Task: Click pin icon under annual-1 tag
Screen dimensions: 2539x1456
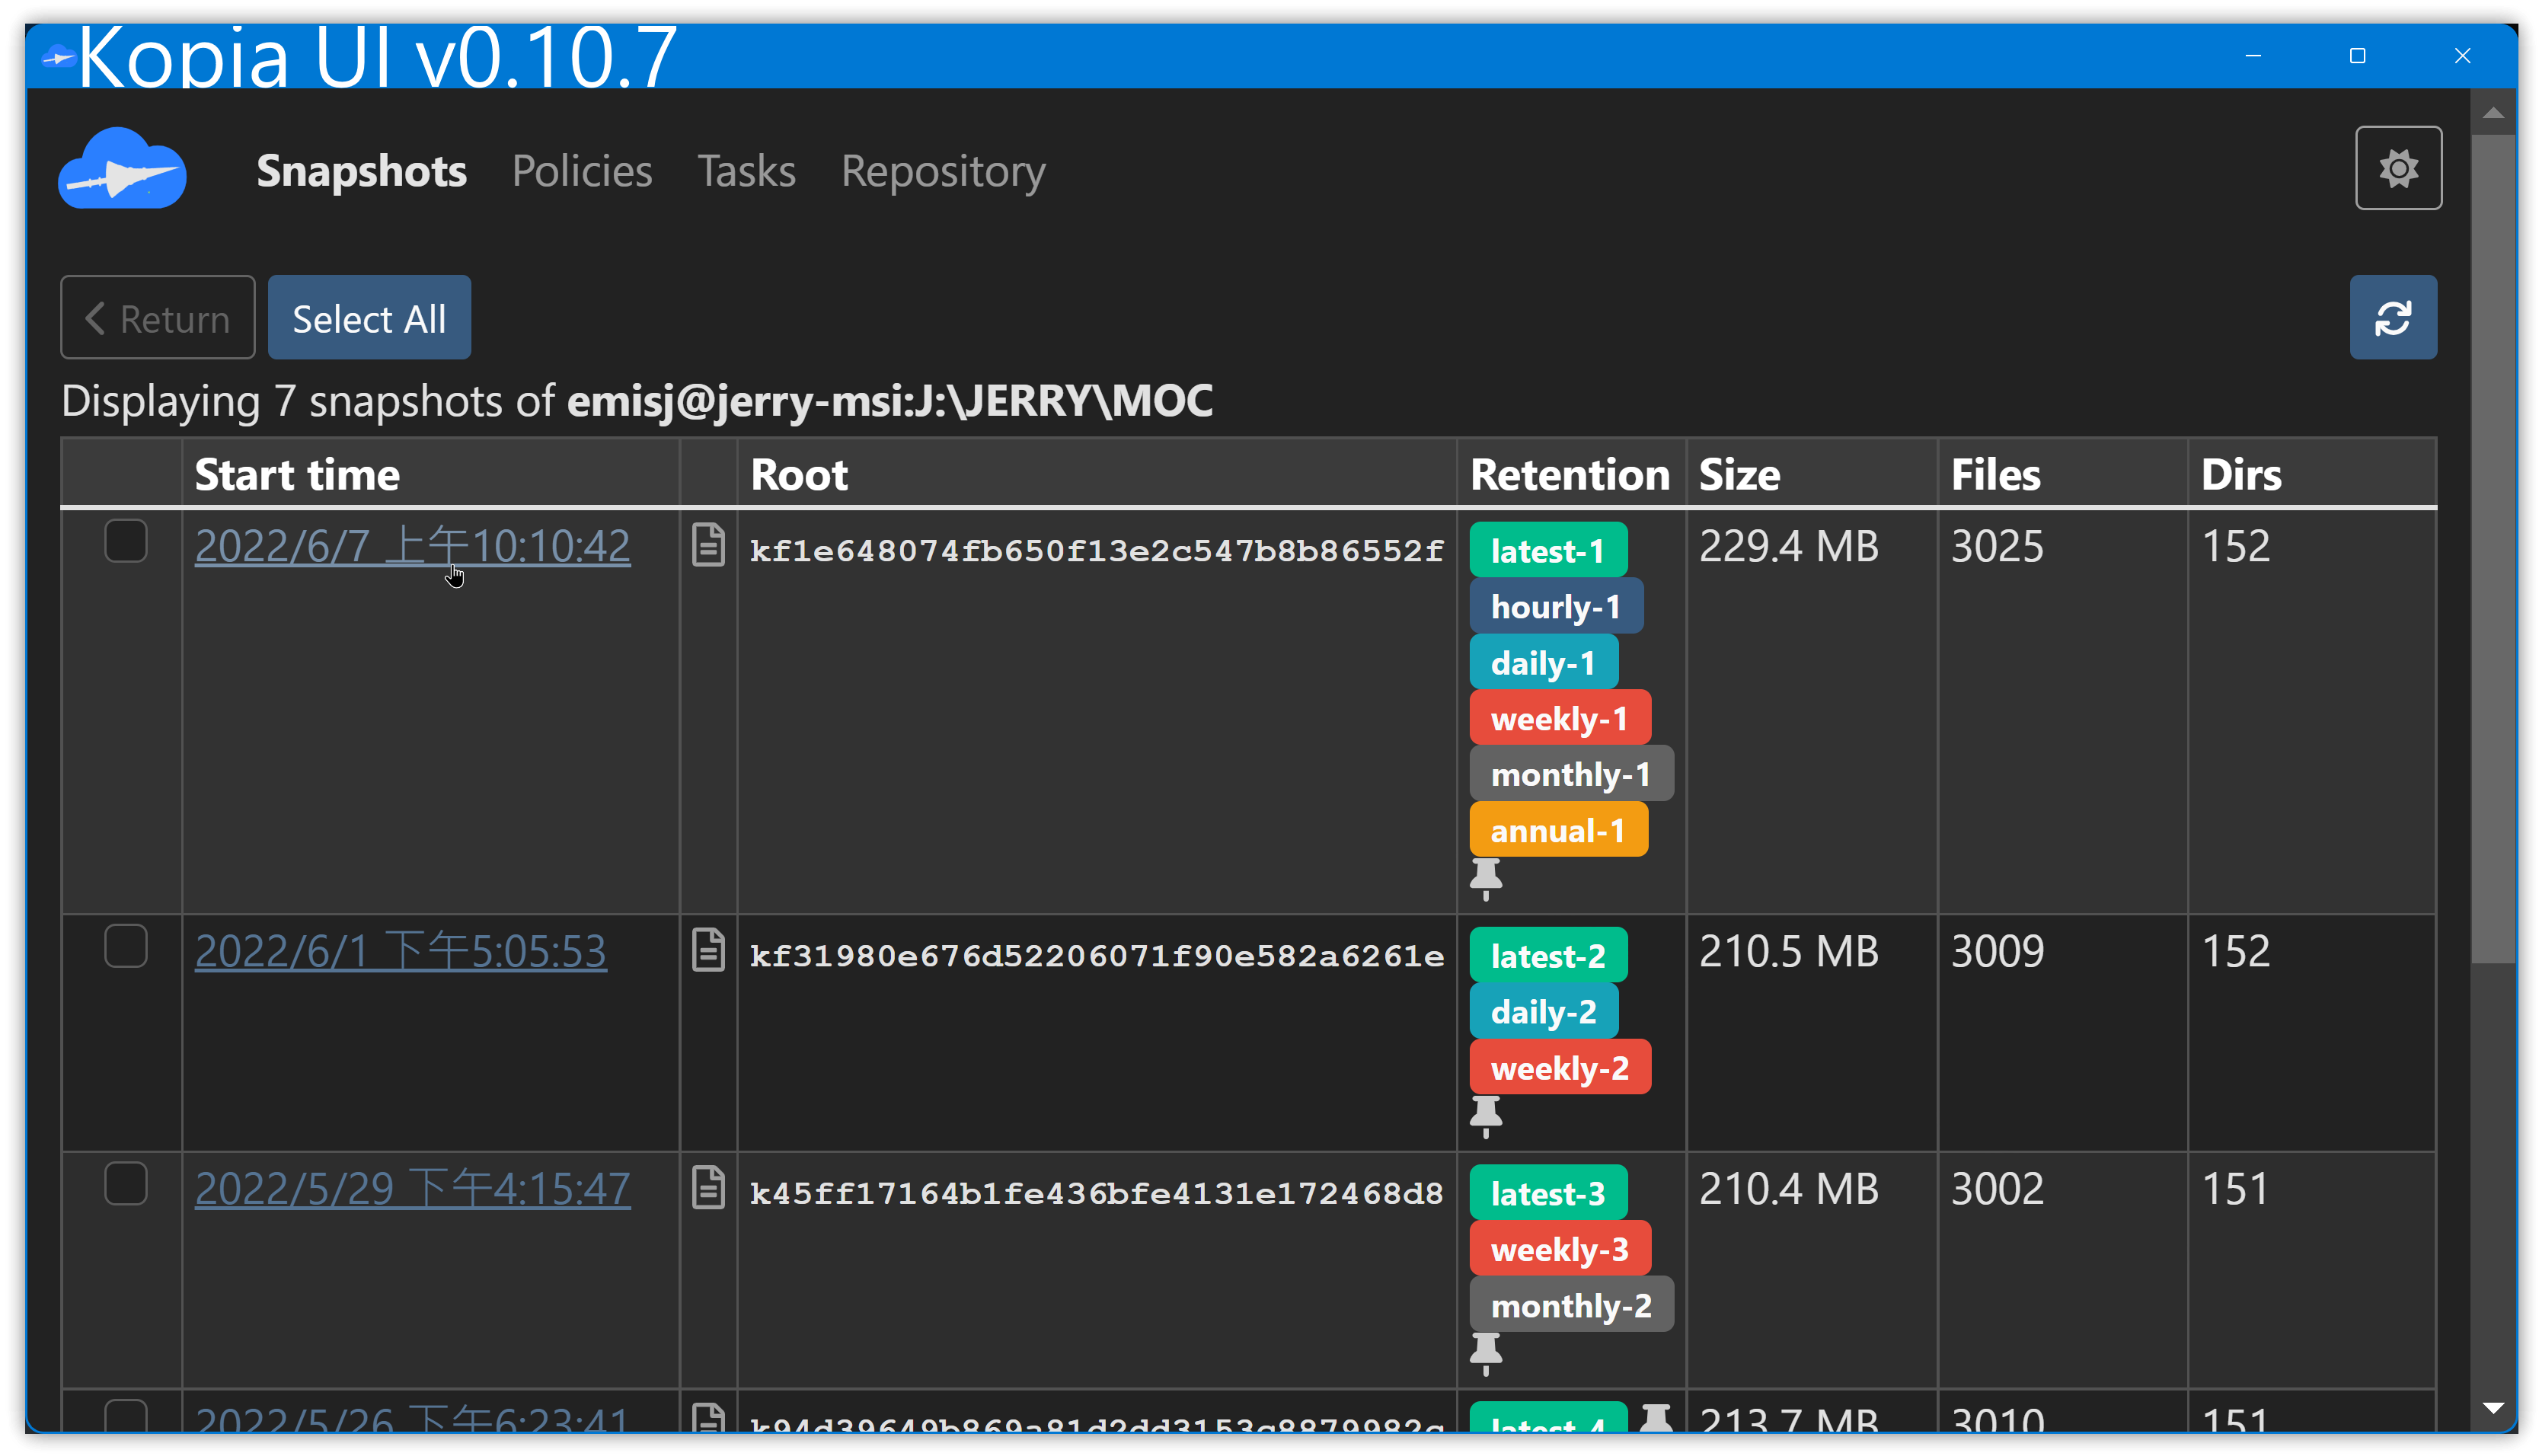Action: click(x=1485, y=878)
